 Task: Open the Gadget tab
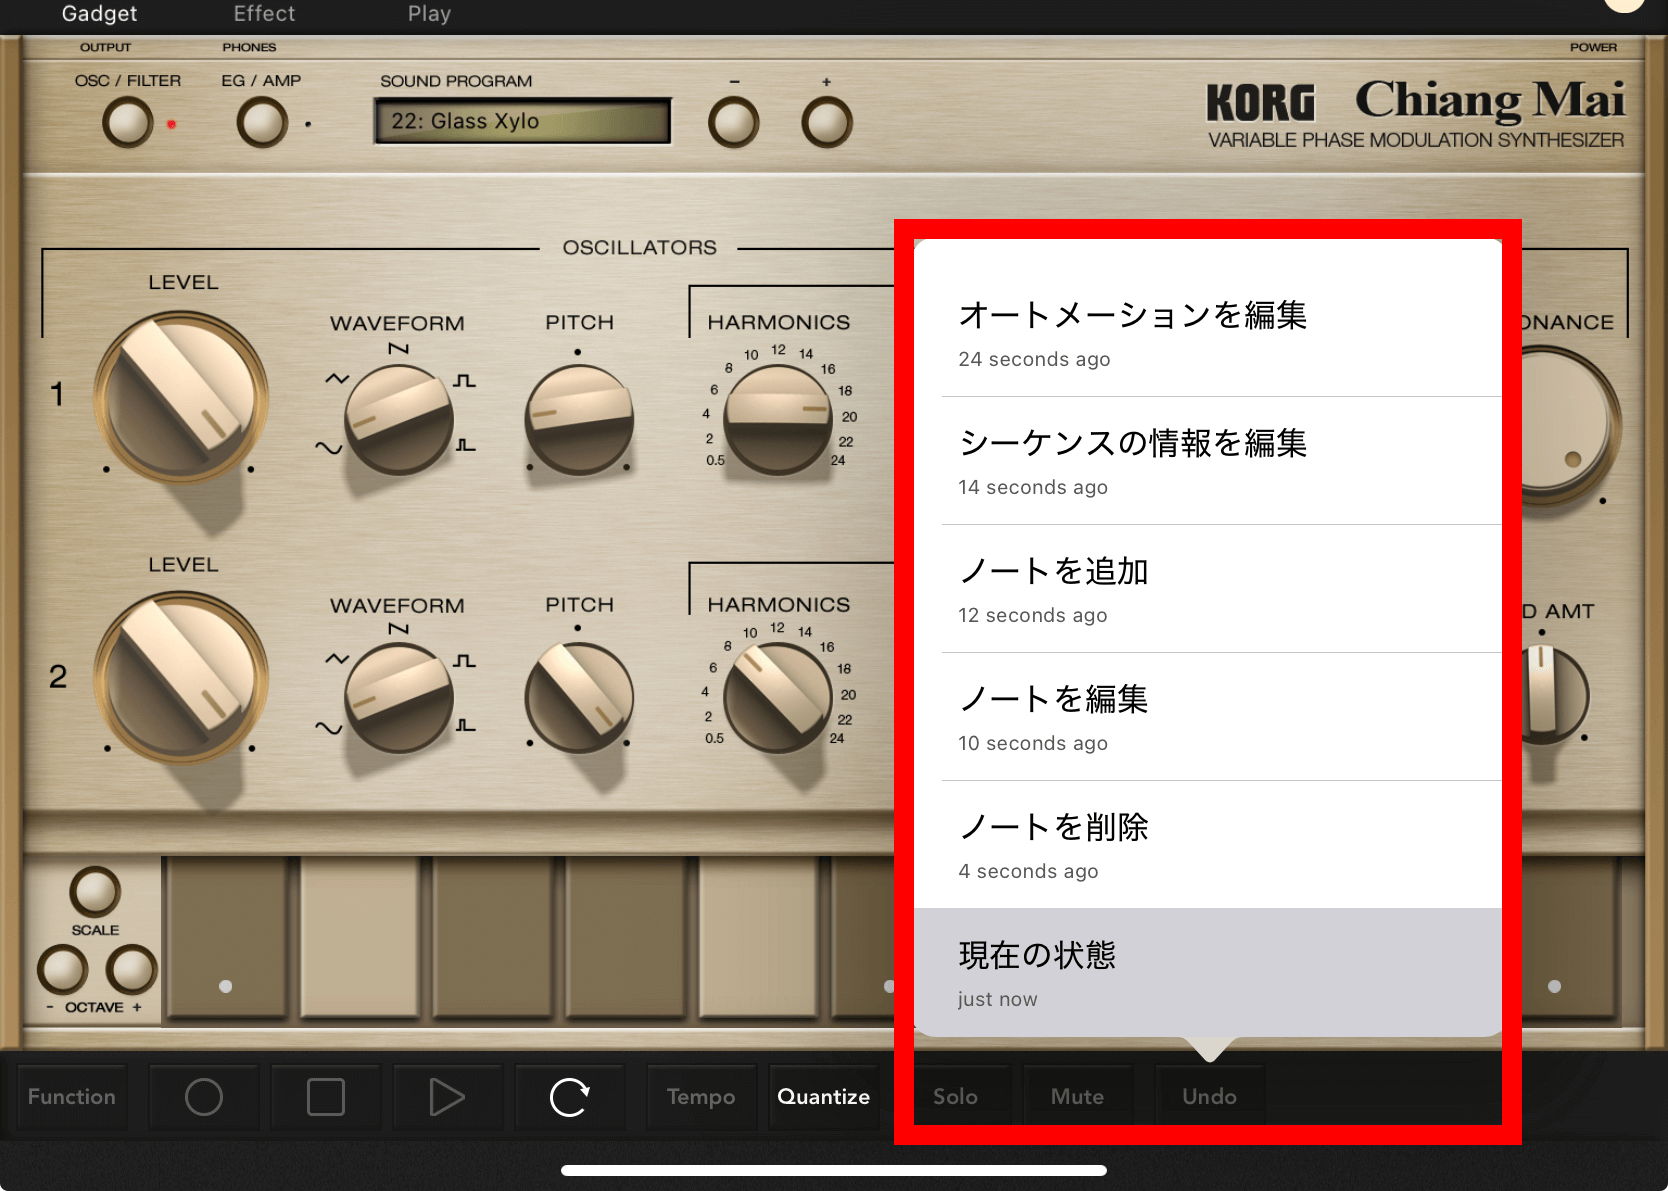click(99, 14)
